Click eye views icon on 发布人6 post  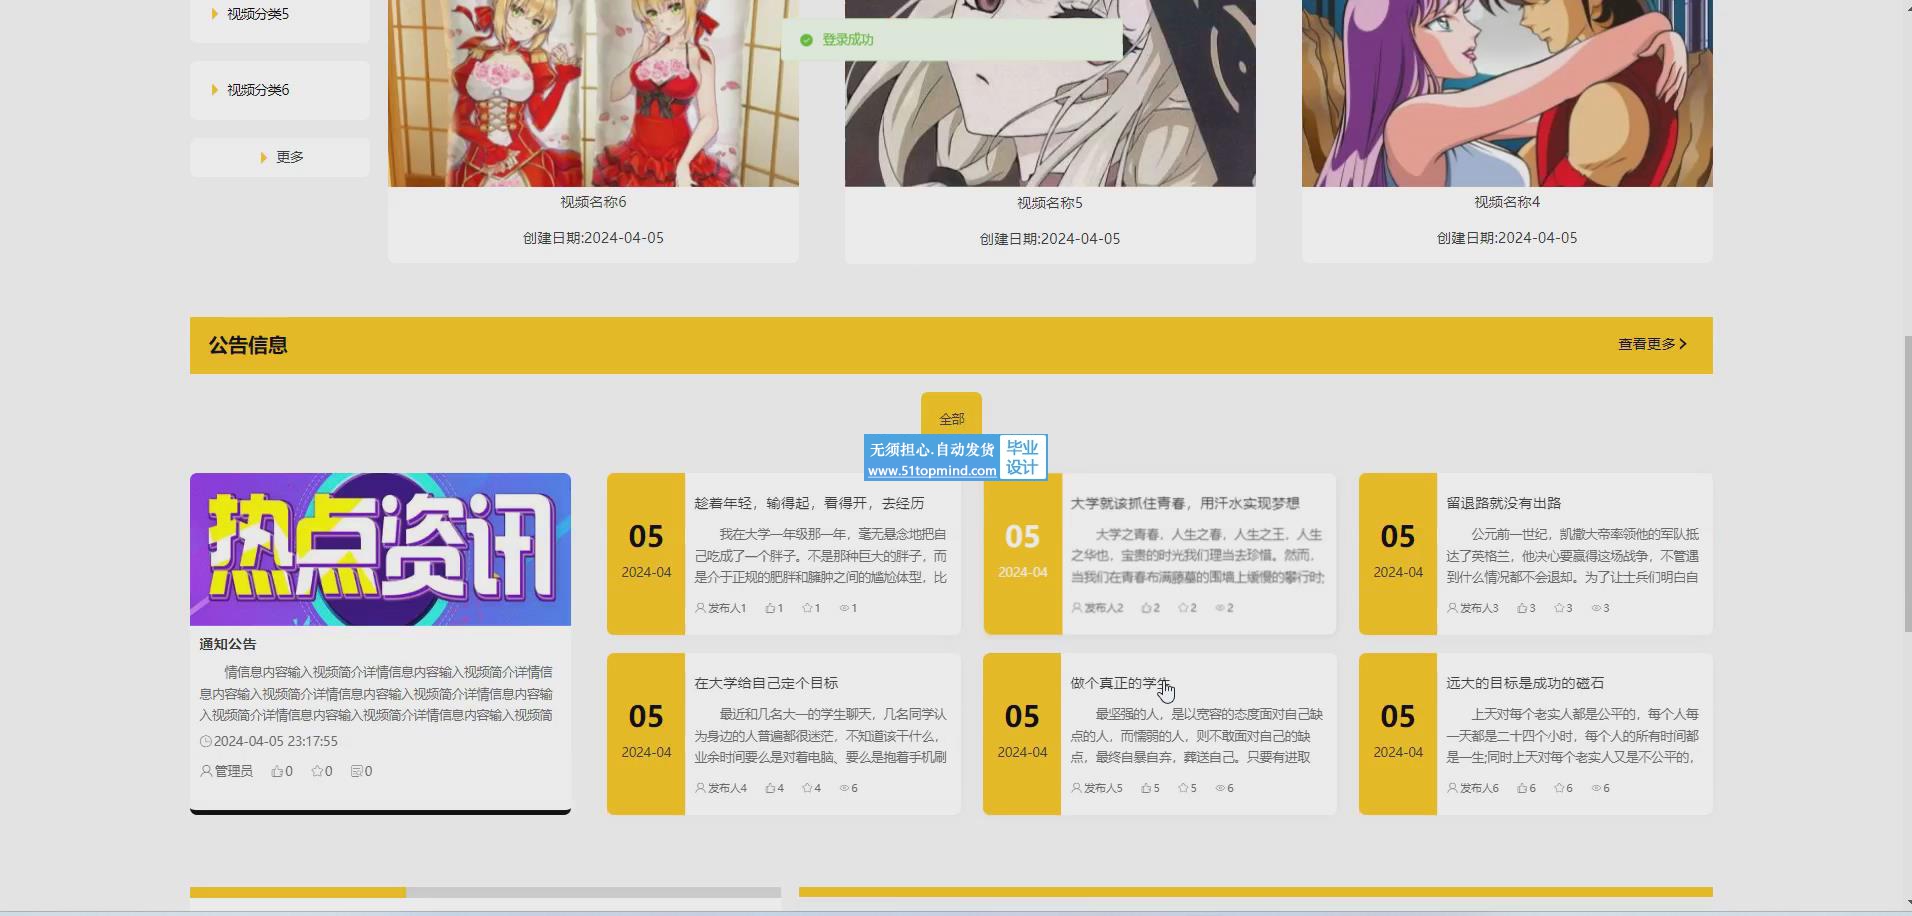(x=1596, y=788)
